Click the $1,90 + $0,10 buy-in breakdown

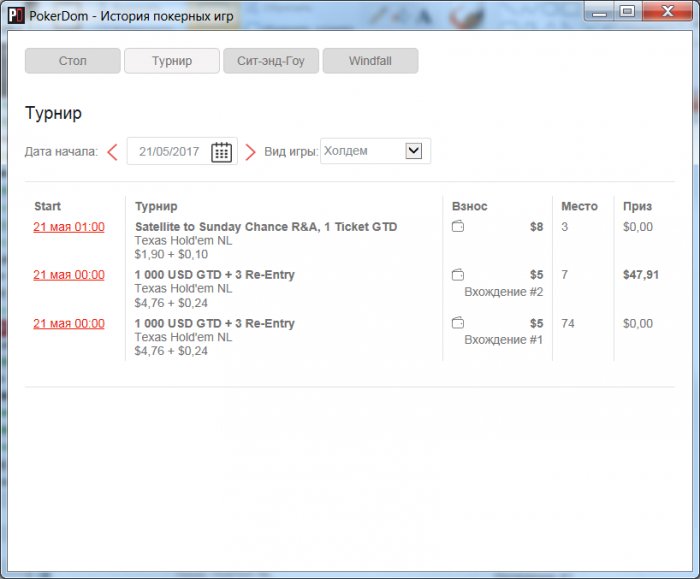click(x=171, y=254)
